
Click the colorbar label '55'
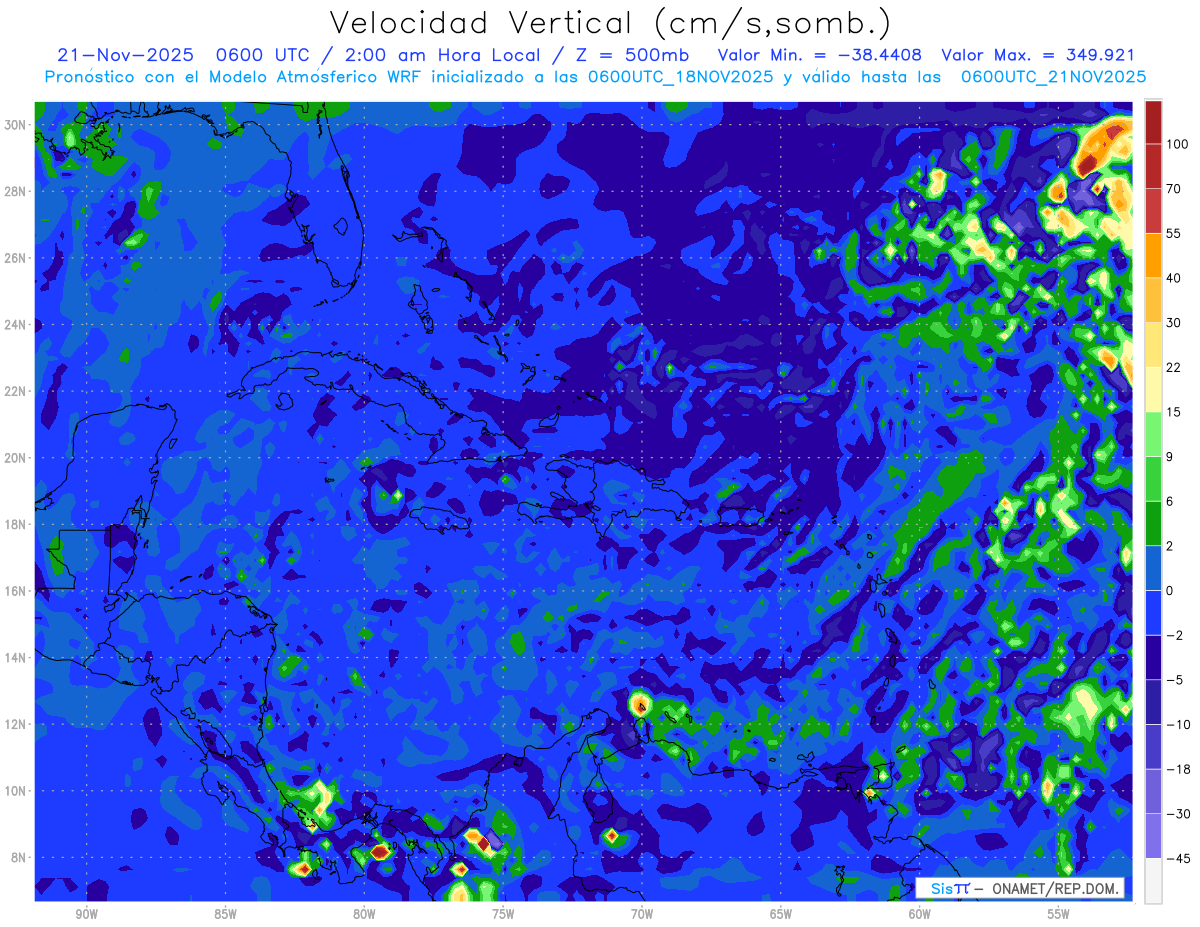click(1173, 233)
